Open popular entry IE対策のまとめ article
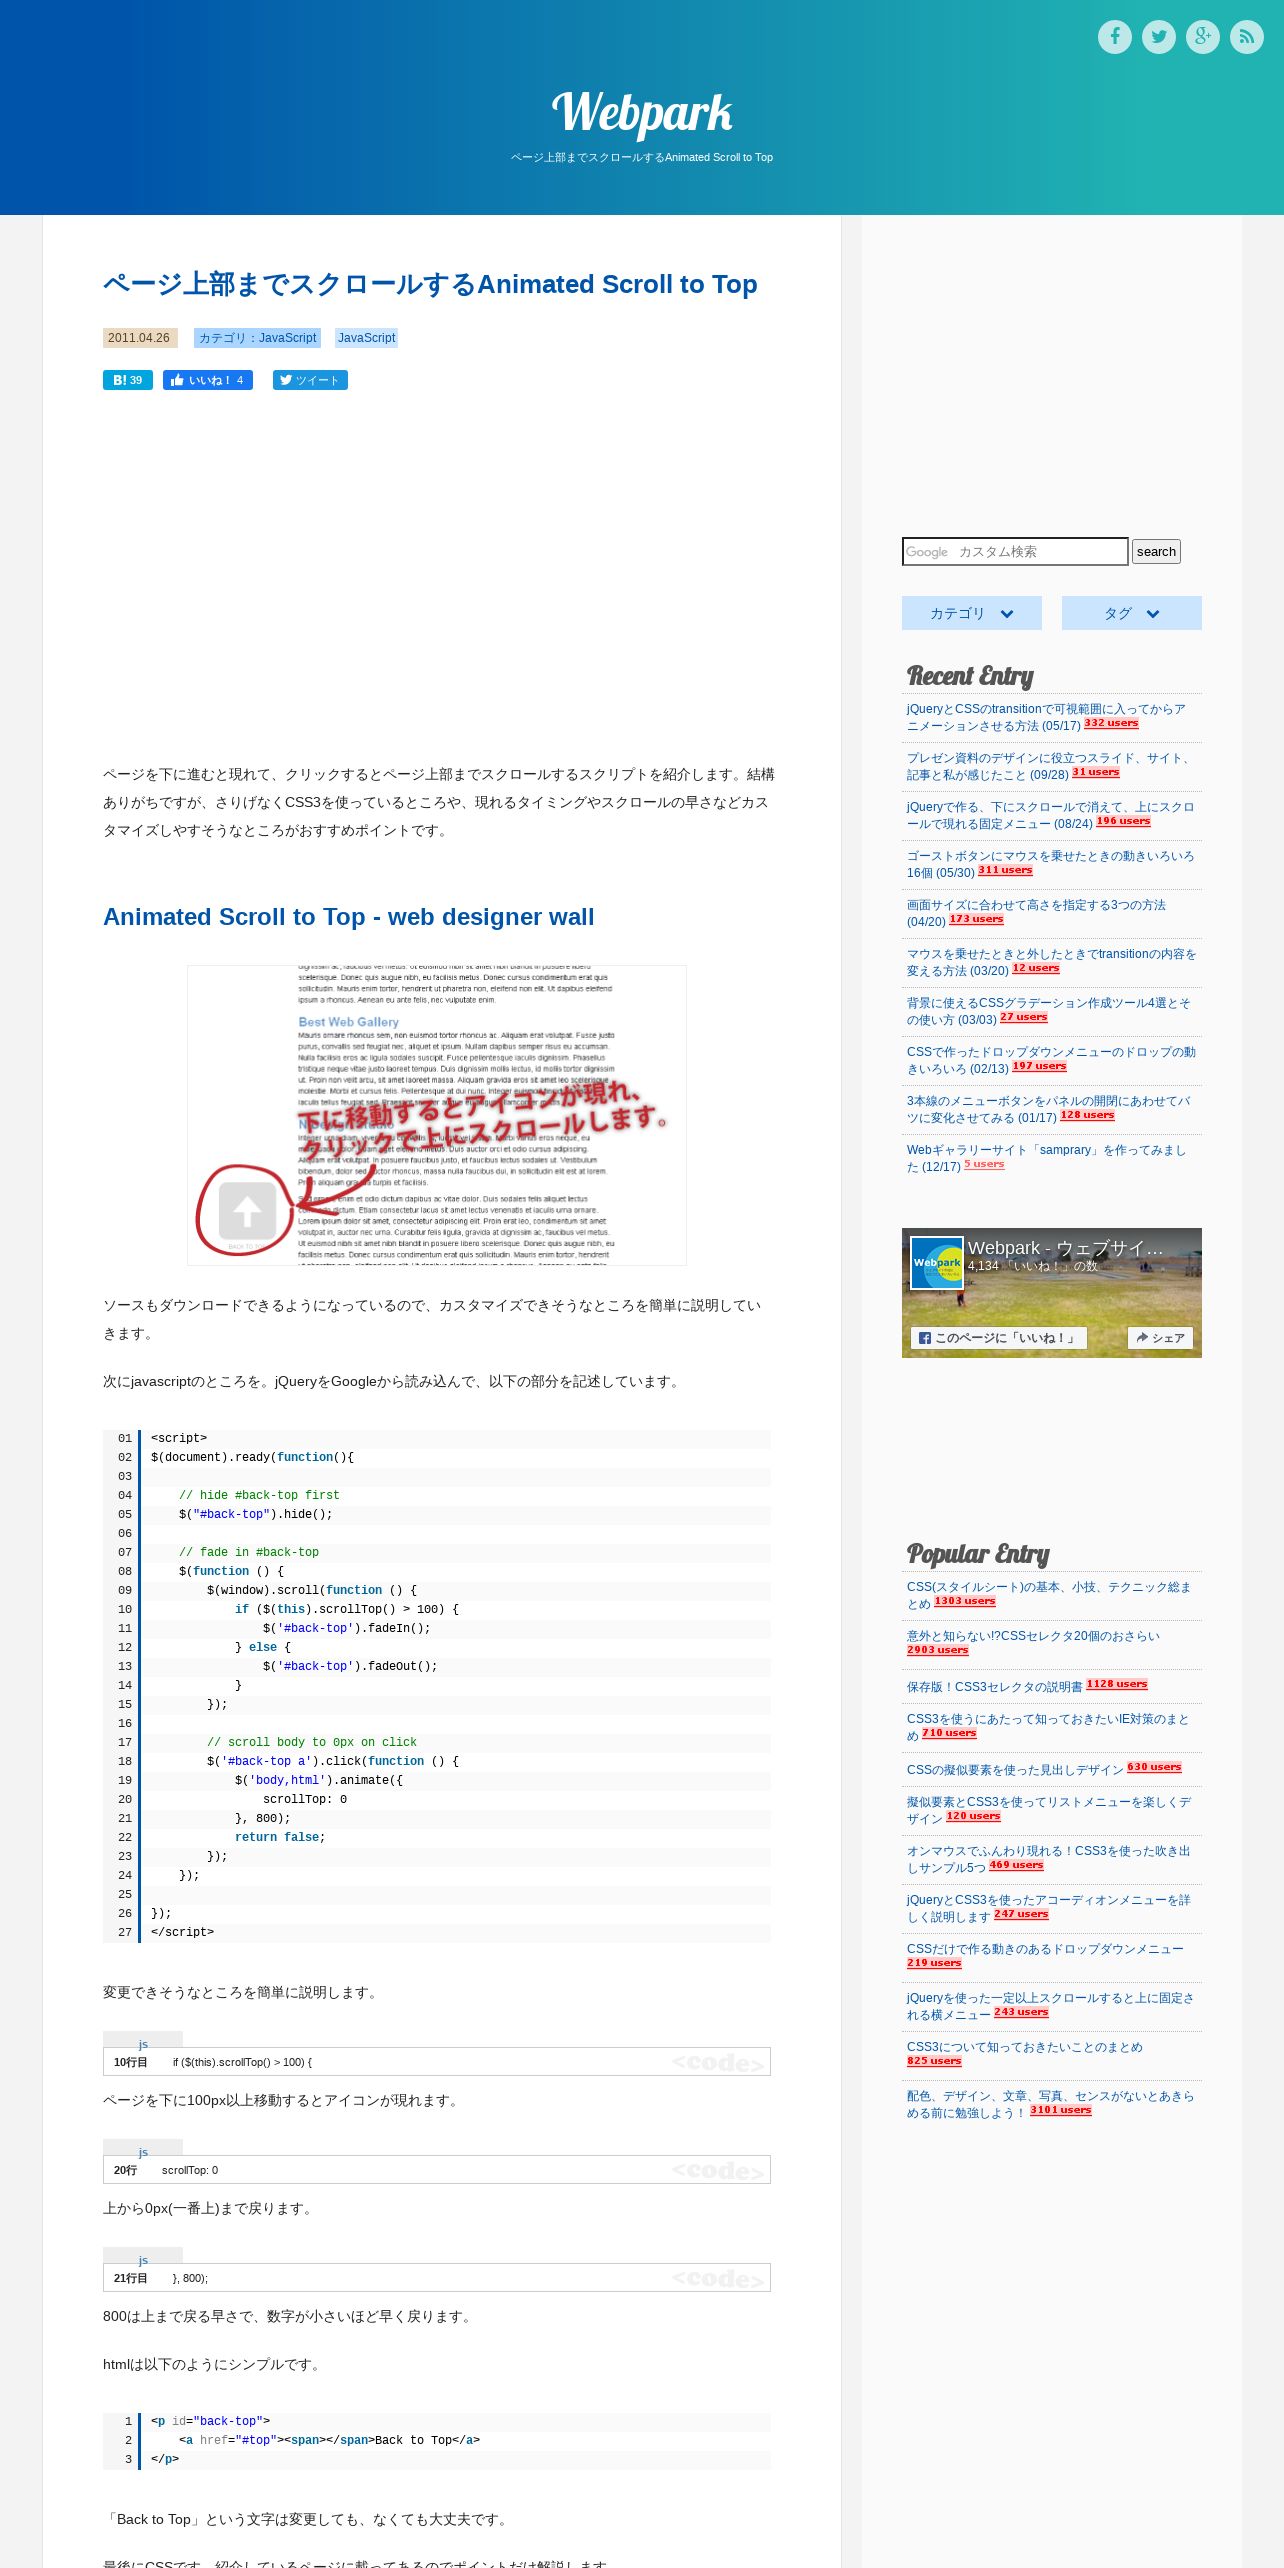Image resolution: width=1284 pixels, height=2568 pixels. 1048,1727
